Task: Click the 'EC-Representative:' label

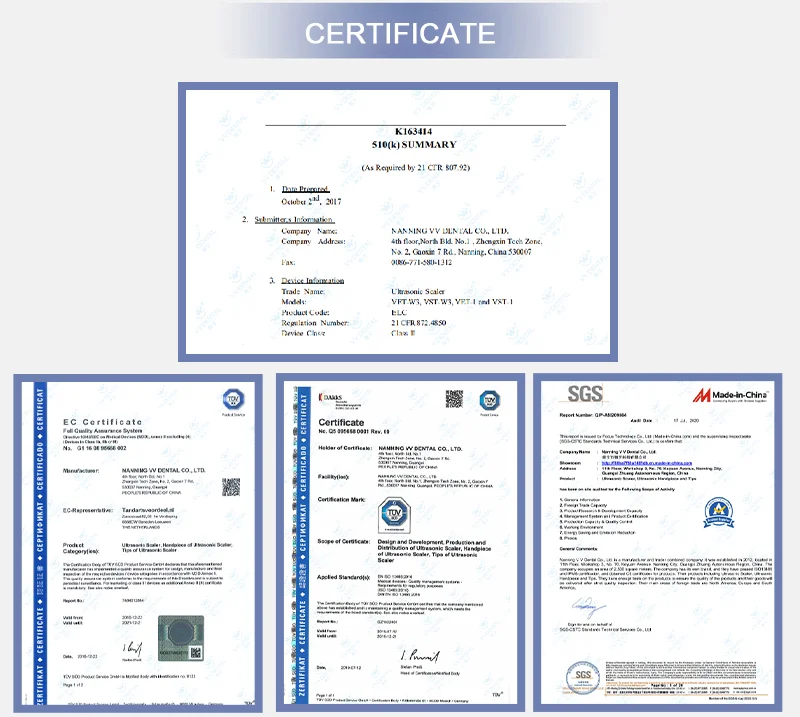Action: point(87,510)
